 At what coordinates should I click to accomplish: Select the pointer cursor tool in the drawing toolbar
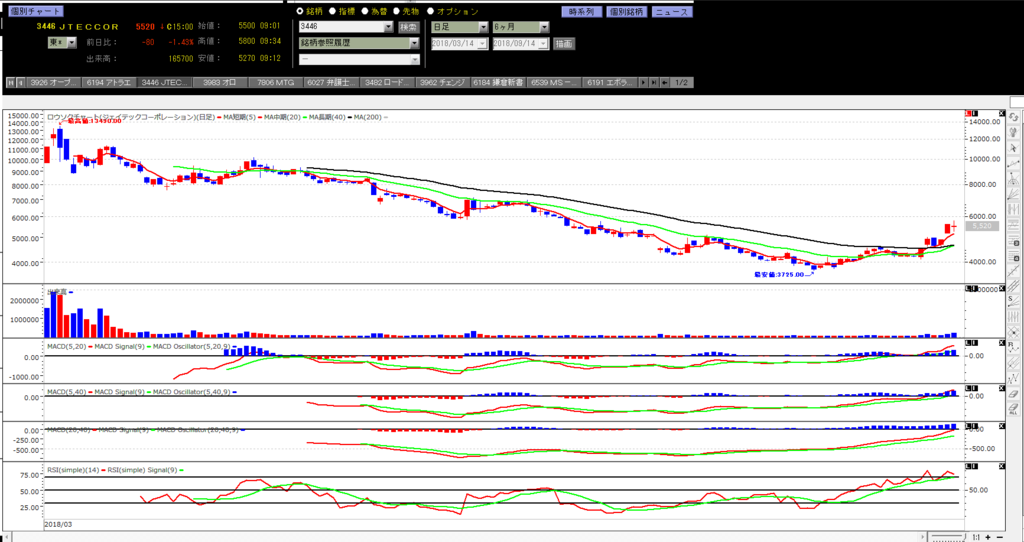tap(1014, 148)
